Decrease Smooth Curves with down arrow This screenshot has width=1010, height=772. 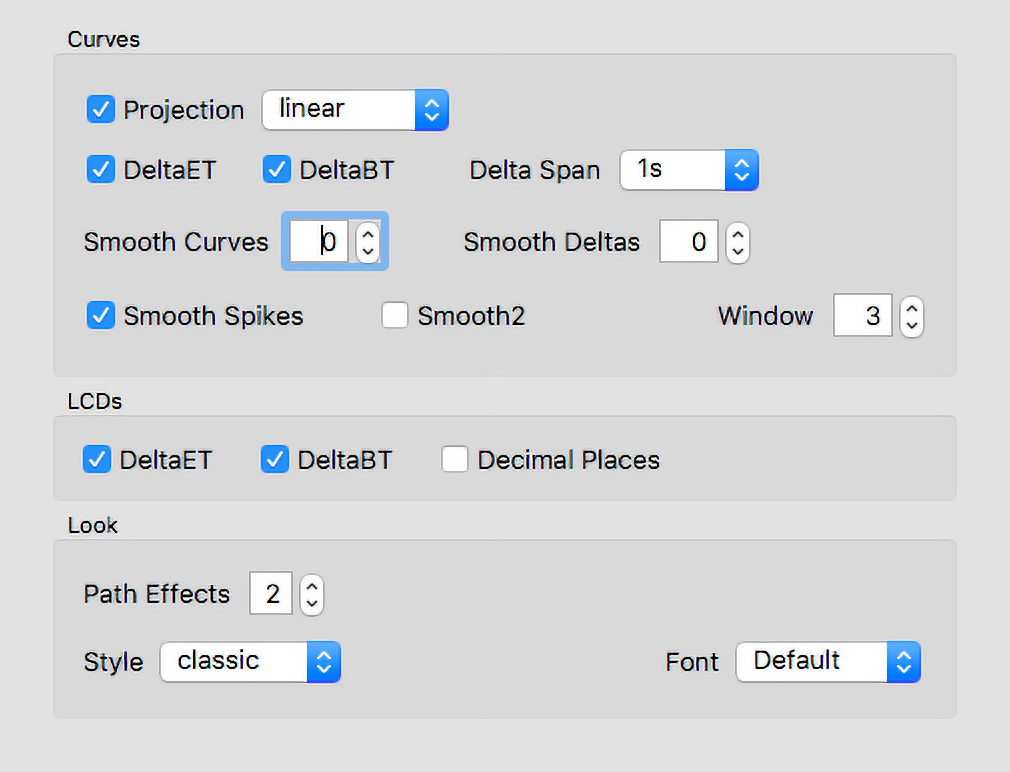coord(368,252)
